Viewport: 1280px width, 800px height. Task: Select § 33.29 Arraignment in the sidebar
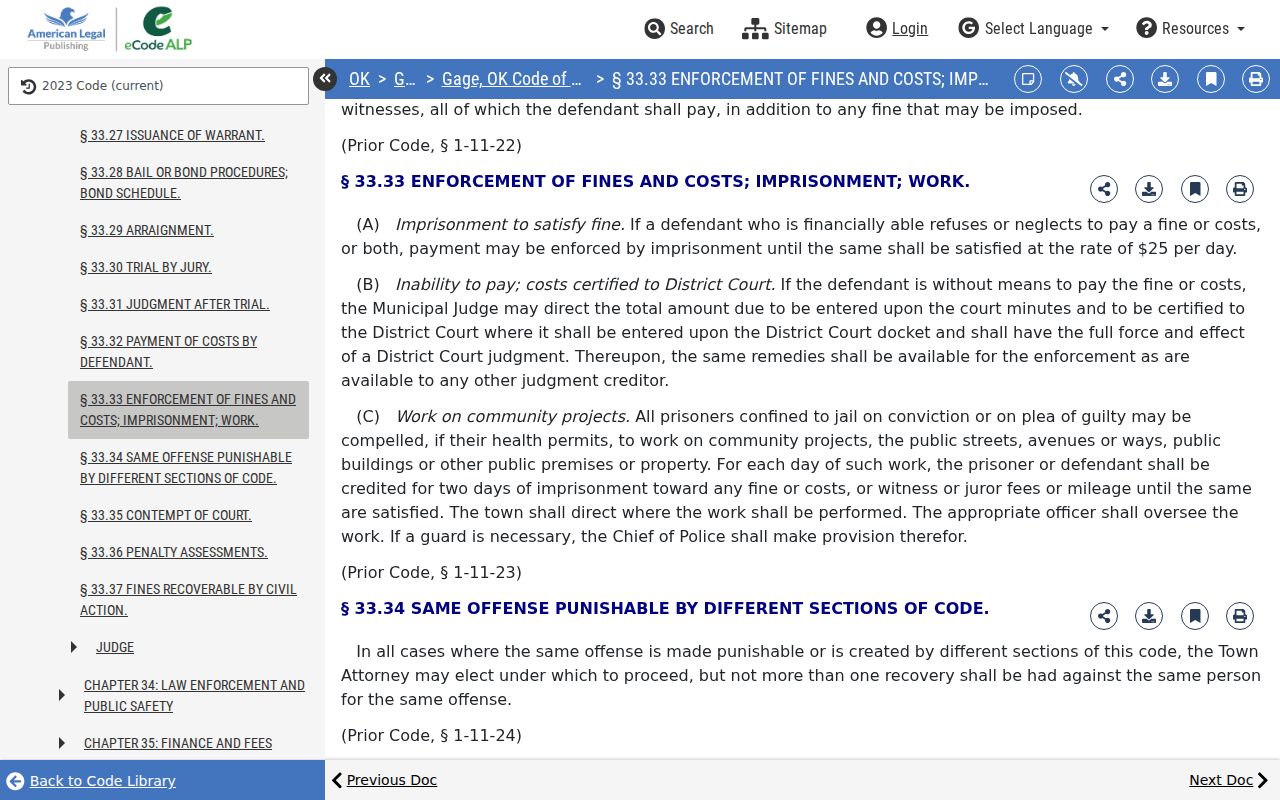pyautogui.click(x=147, y=230)
